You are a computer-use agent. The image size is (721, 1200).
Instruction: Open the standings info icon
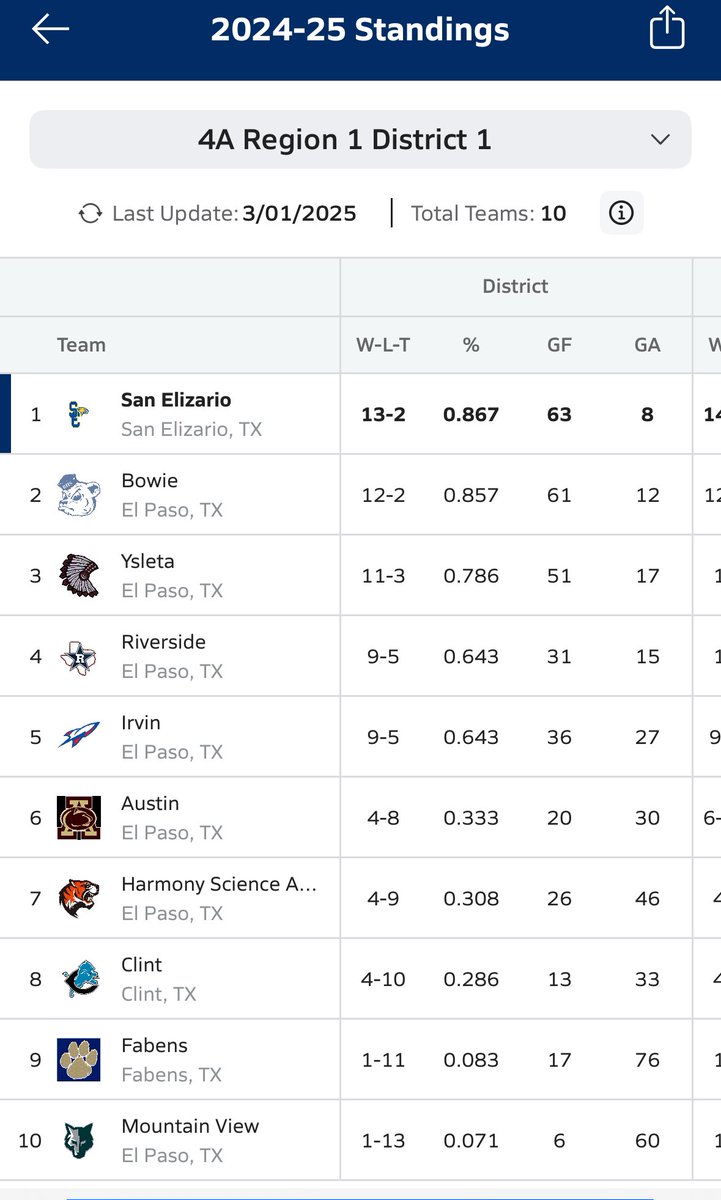[621, 213]
